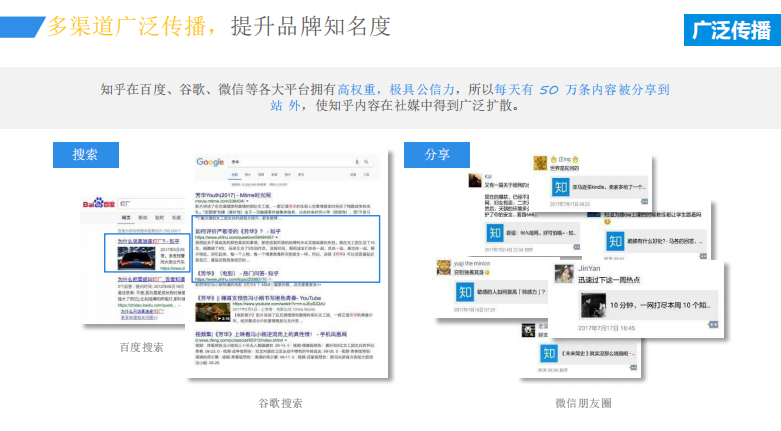781x431 pixels.
Task: Click comment icon on 能够有什么好处 post
Action: (x=703, y=256)
